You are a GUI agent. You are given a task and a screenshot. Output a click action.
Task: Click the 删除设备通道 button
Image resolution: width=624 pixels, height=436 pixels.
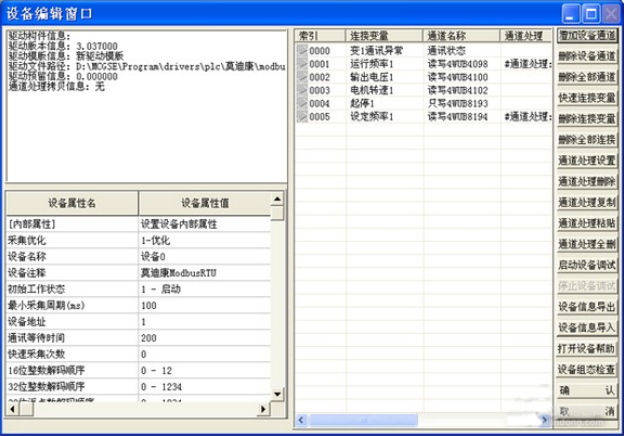[586, 56]
